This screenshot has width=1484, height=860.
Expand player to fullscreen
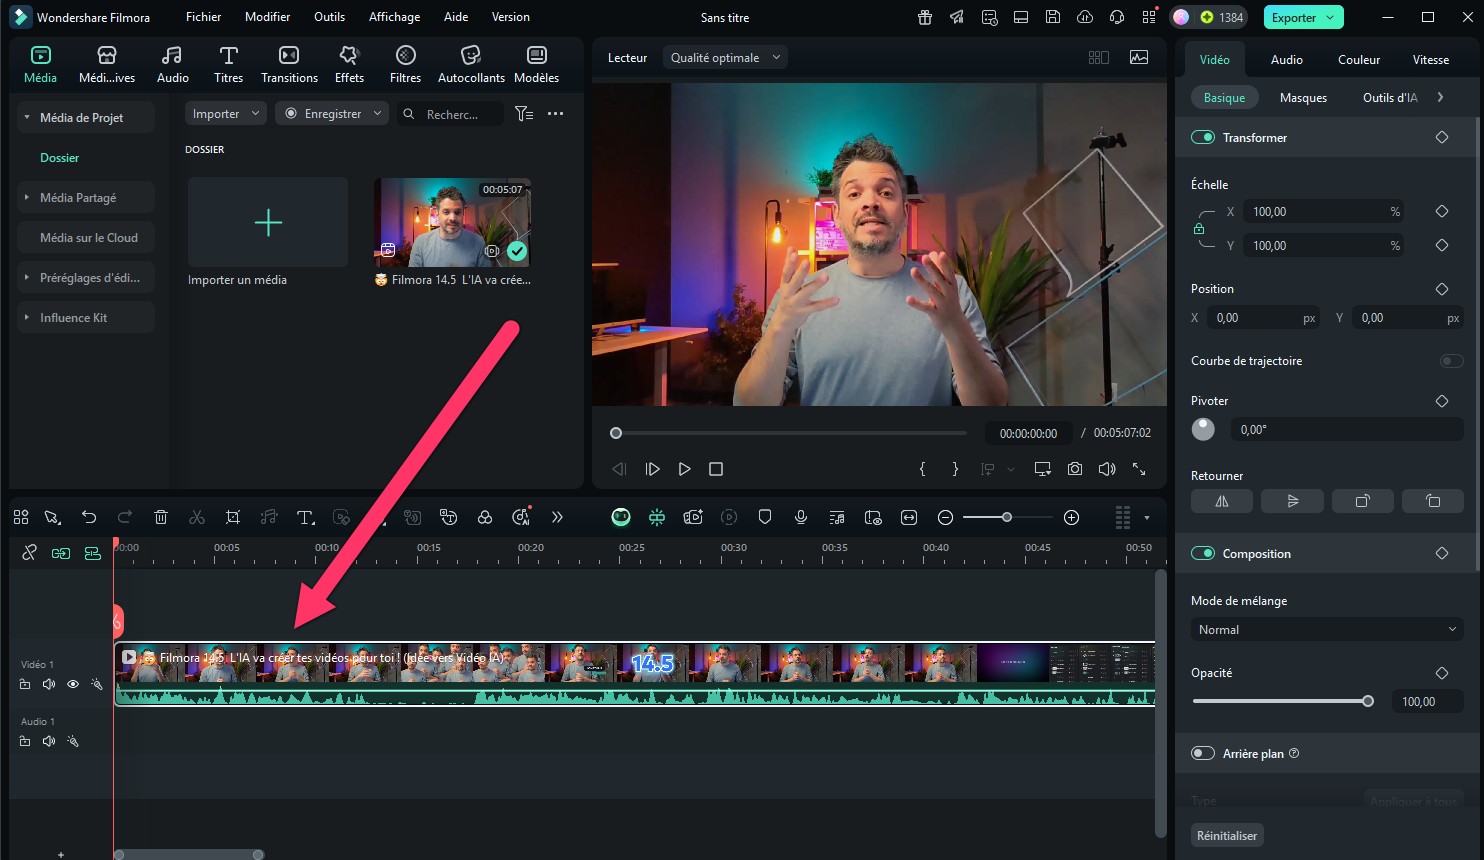coord(1139,468)
